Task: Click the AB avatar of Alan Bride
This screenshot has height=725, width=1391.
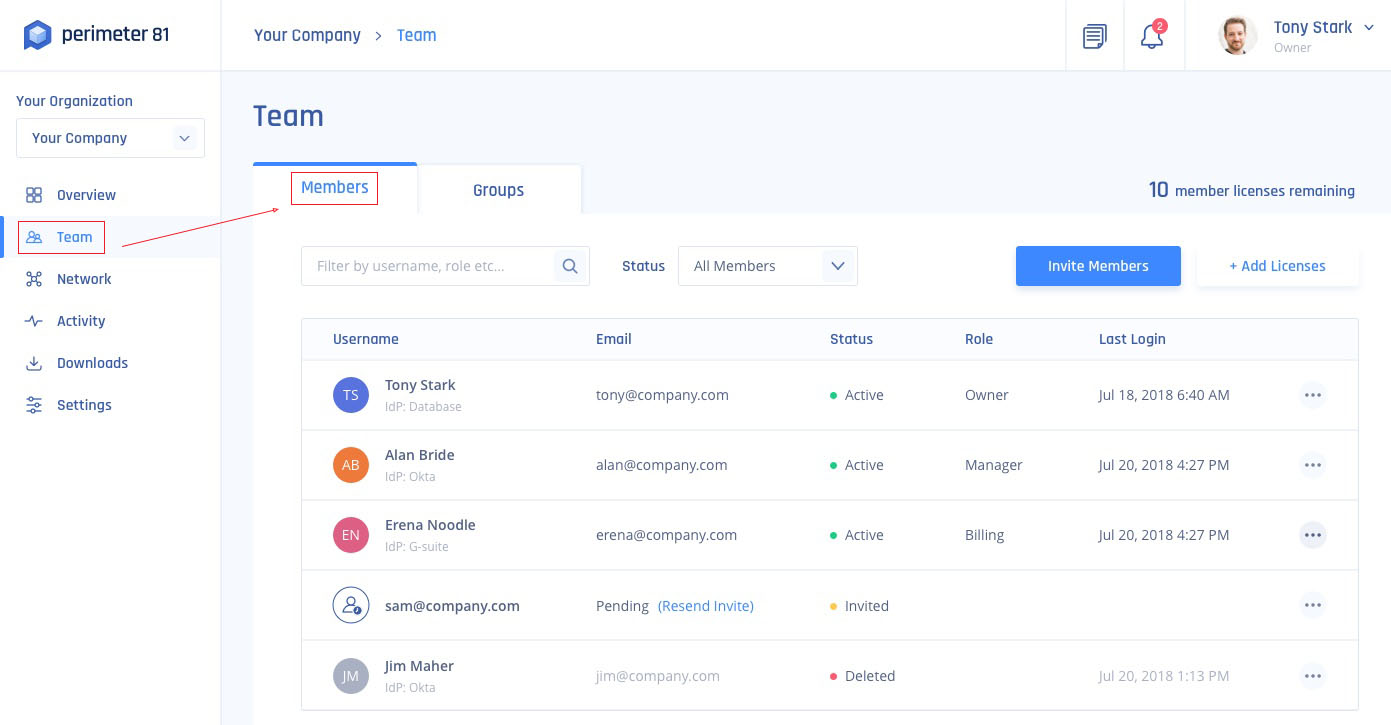Action: (x=351, y=465)
